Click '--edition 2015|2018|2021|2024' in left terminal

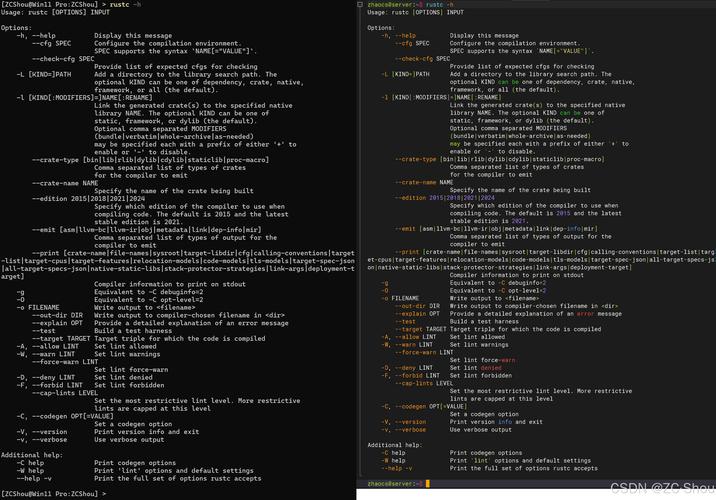pos(89,199)
